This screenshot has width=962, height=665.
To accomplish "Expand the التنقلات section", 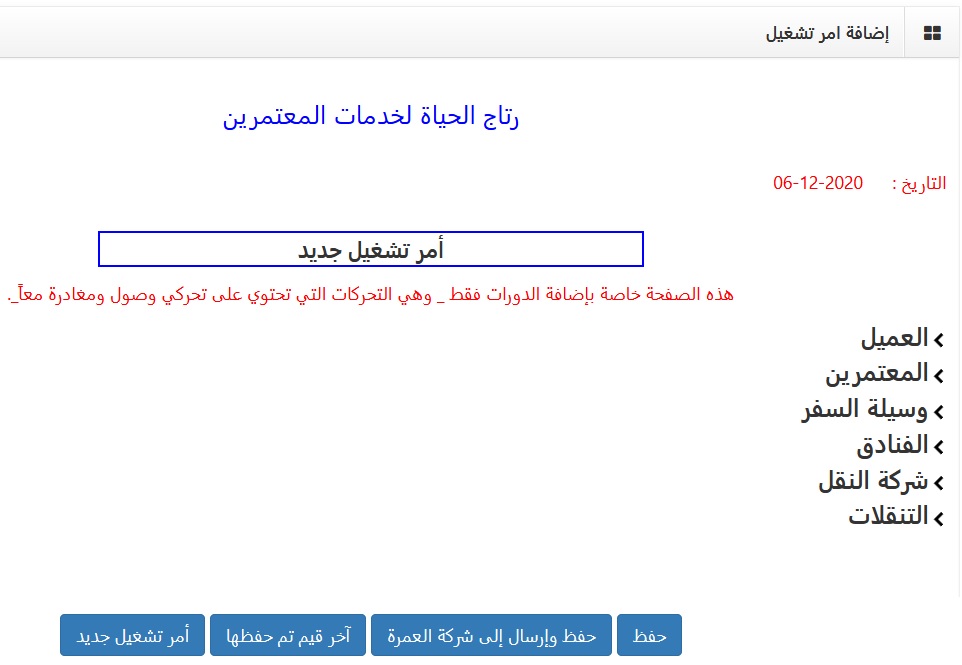I will [x=888, y=517].
